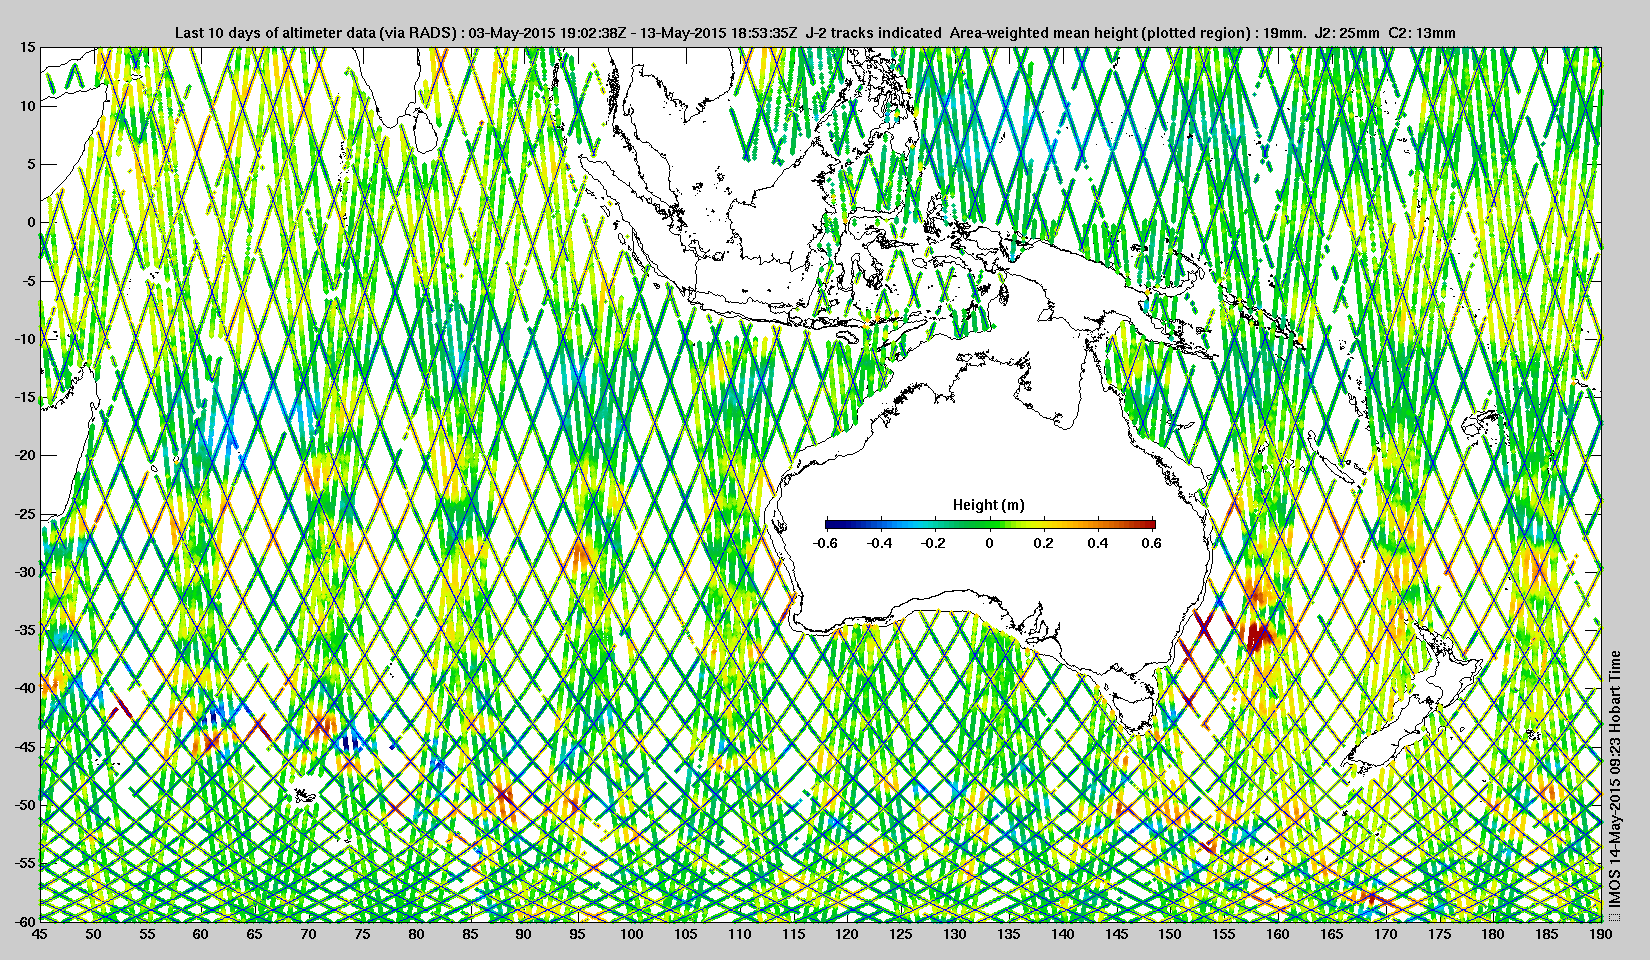Click the y-axis latitude label '-45'
This screenshot has width=1650, height=960.
click(24, 747)
